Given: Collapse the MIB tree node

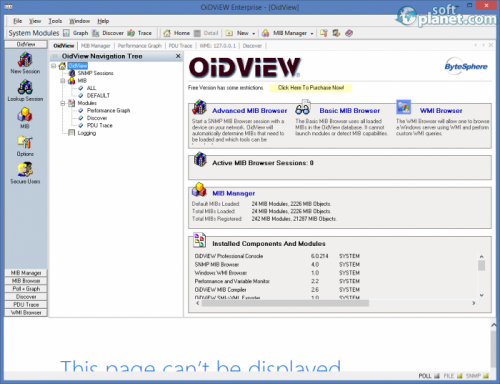Looking at the screenshot, I should coord(63,81).
